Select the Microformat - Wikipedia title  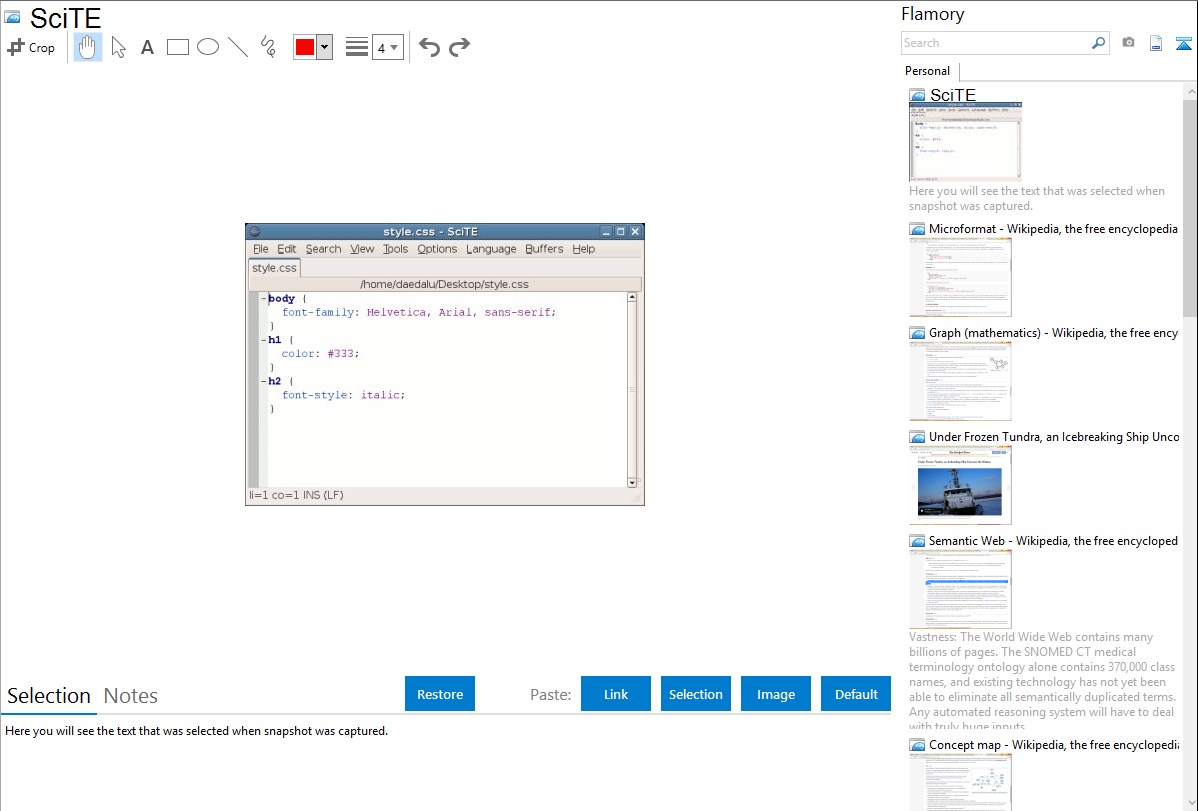pyautogui.click(x=1053, y=229)
